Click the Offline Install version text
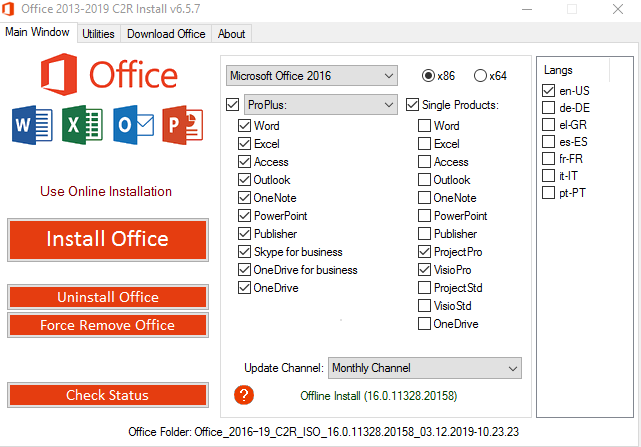Screen dimensions: 641x447 tap(379, 396)
